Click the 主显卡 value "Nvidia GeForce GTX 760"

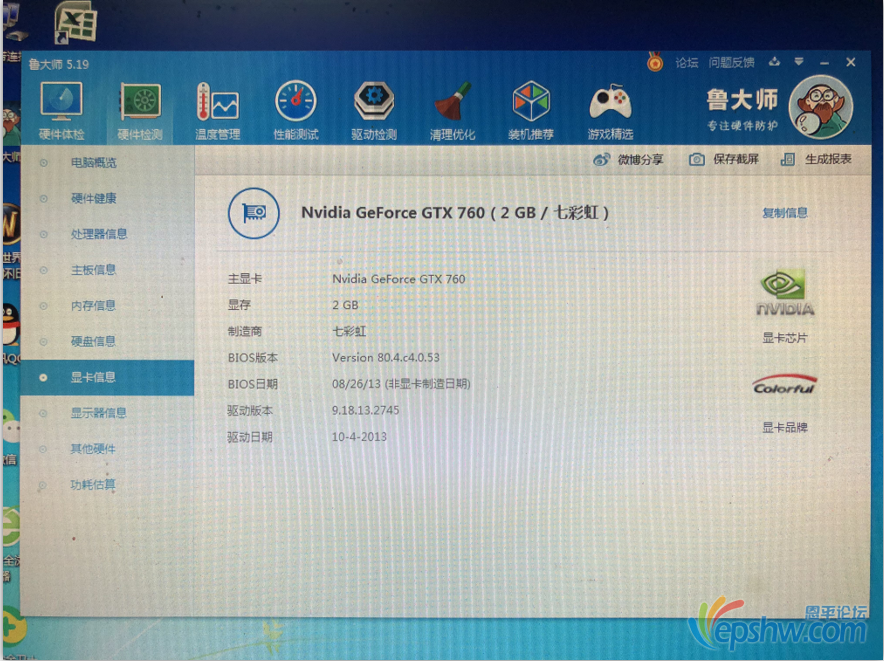point(399,279)
